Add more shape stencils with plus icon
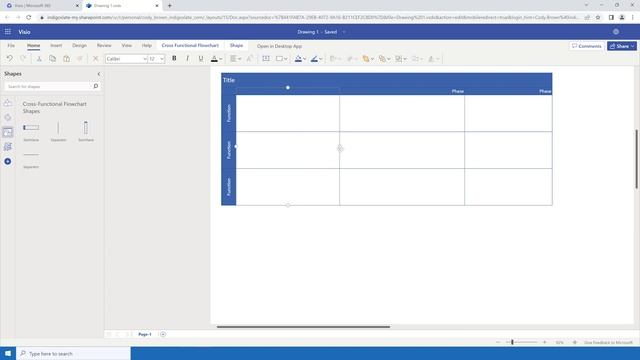 click(8, 162)
